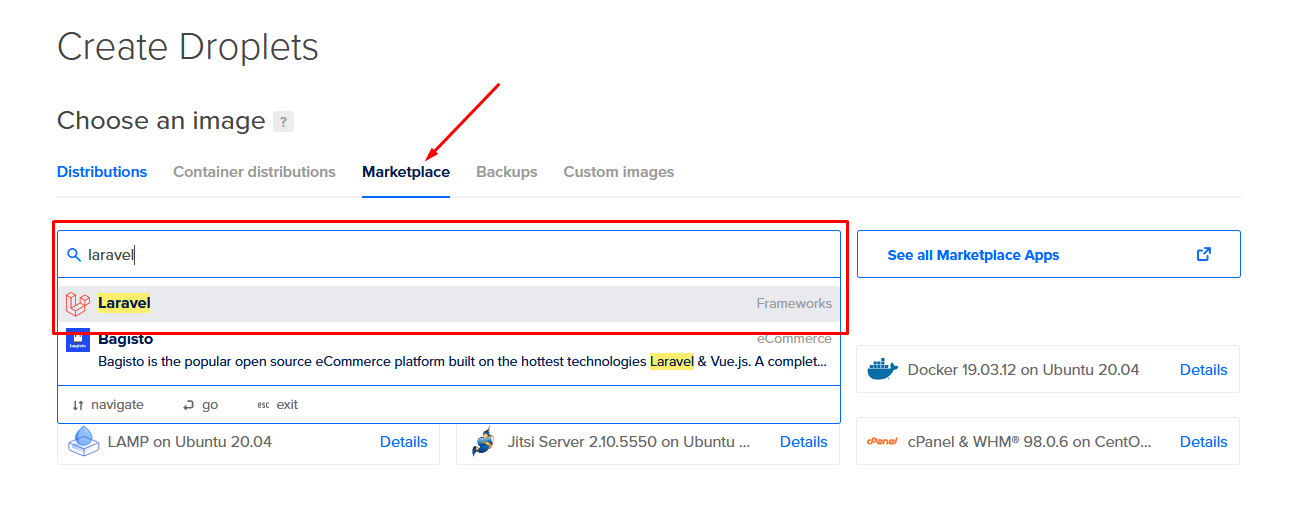Select the Marketplace tab
The image size is (1296, 522).
406,172
